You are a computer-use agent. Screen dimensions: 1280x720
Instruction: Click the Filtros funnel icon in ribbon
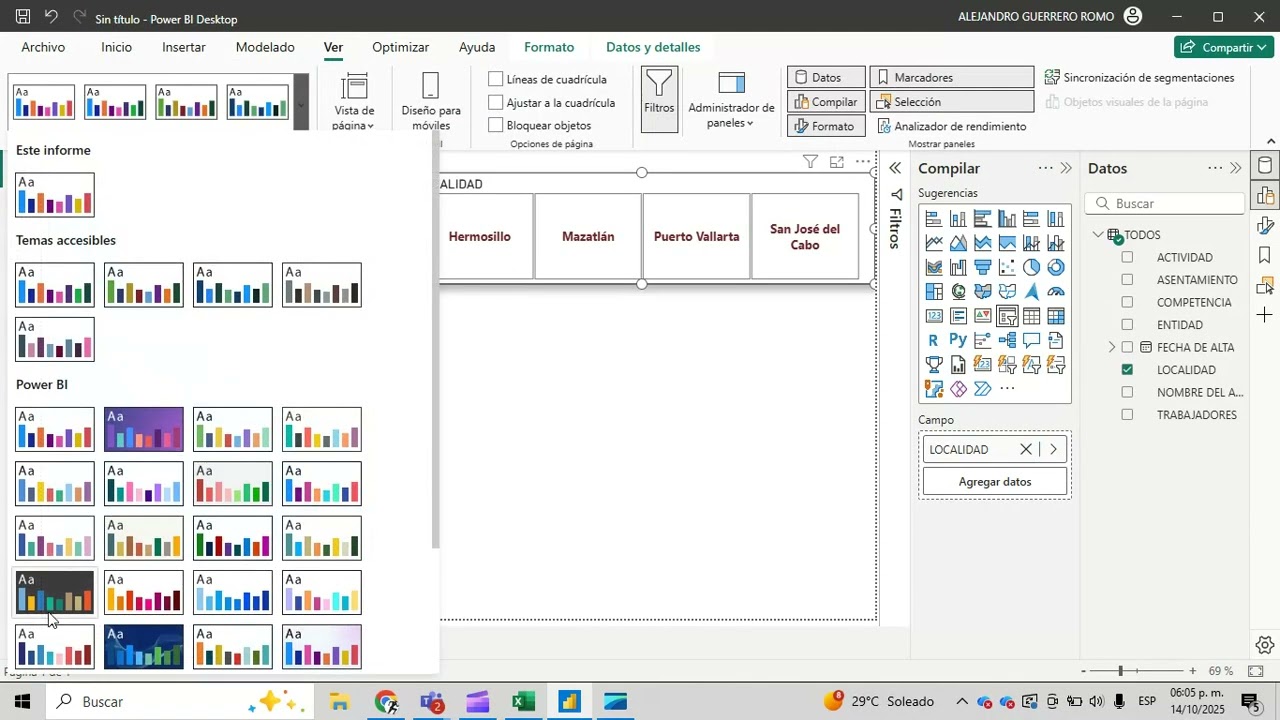pyautogui.click(x=659, y=98)
